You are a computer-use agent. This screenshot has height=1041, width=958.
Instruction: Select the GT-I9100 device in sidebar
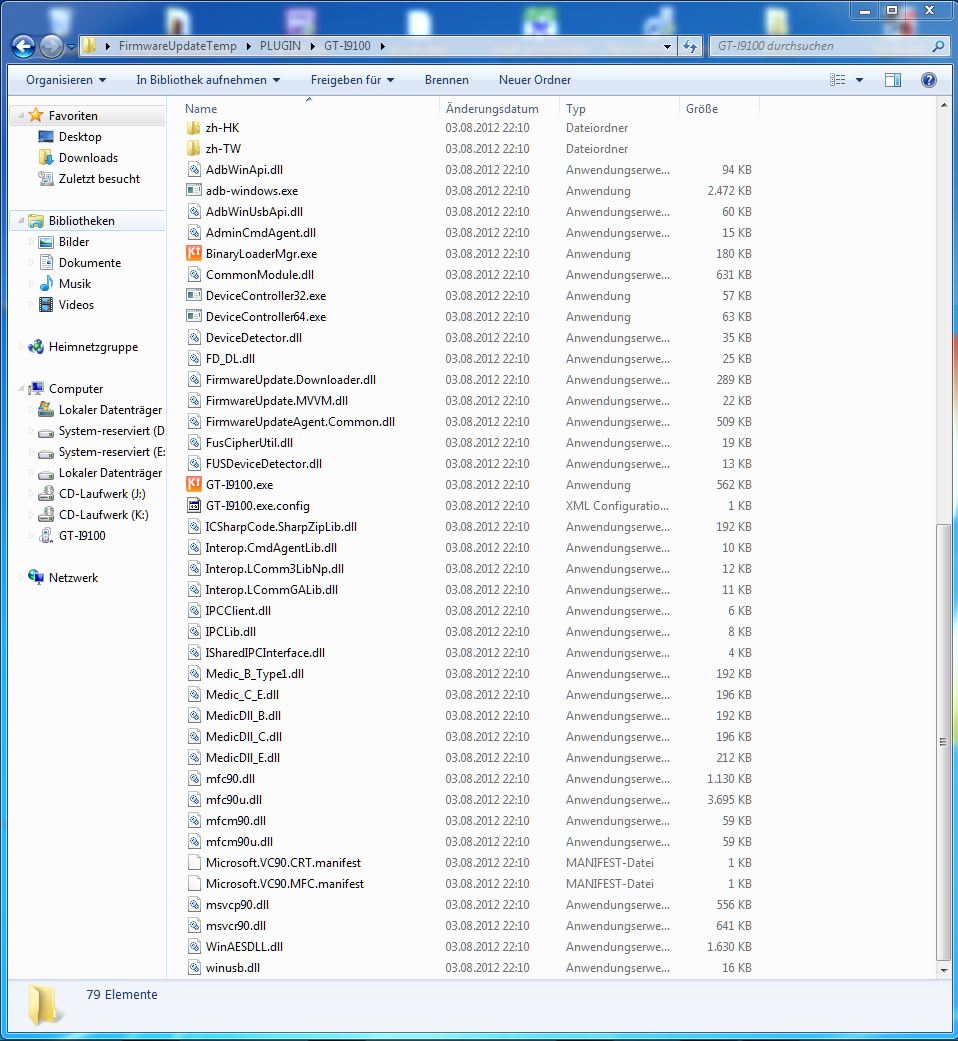pos(82,536)
